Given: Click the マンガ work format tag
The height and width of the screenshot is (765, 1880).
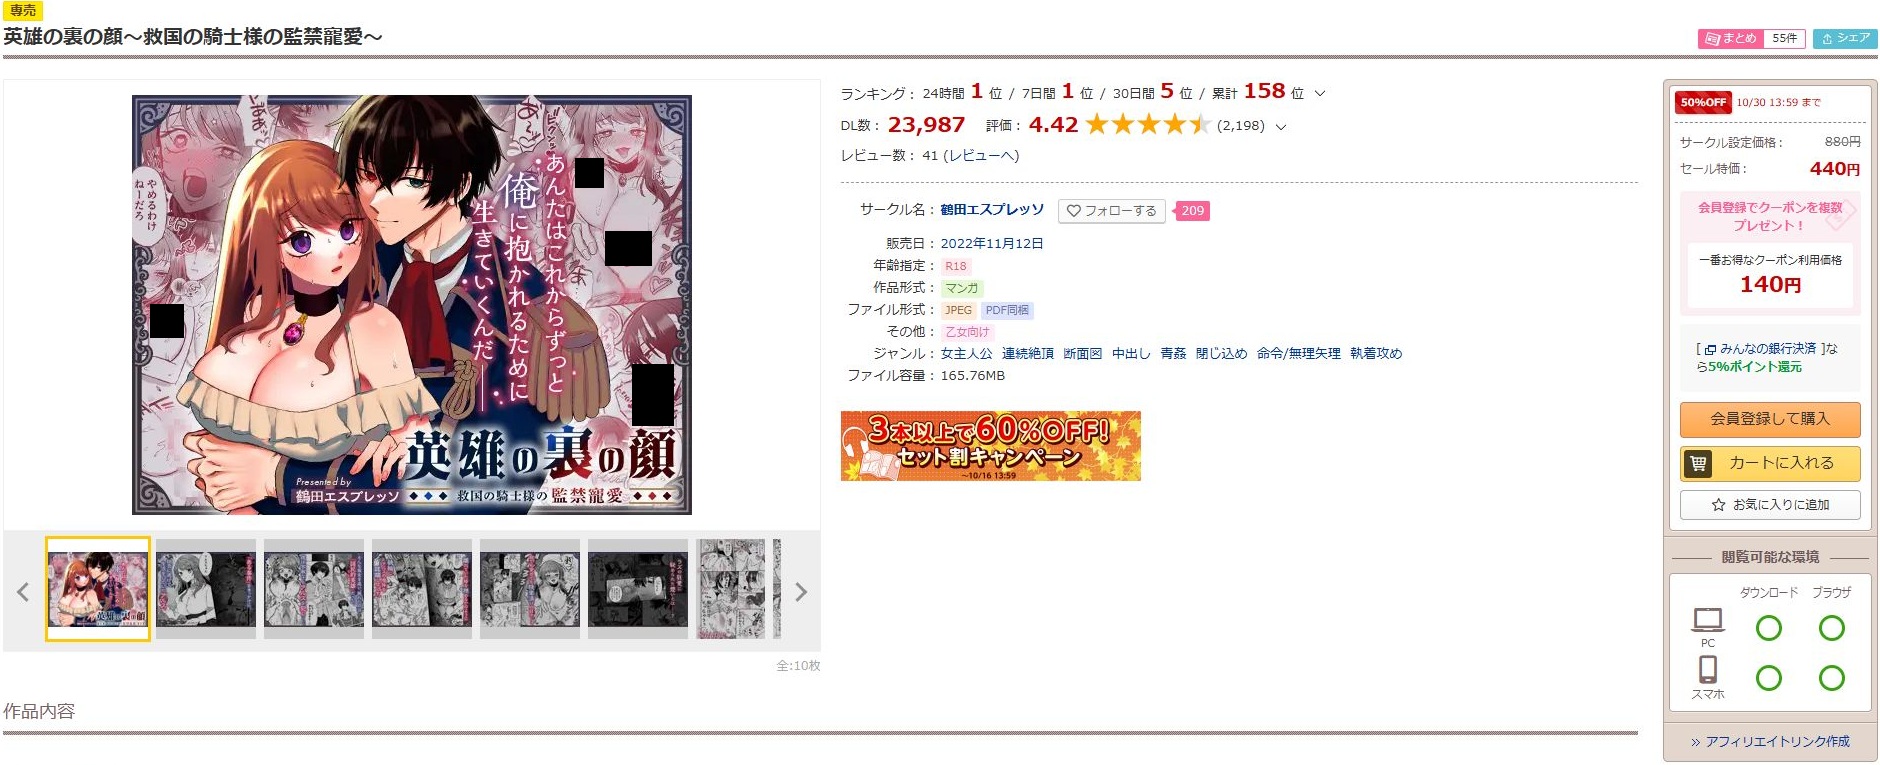Looking at the screenshot, I should [x=962, y=288].
